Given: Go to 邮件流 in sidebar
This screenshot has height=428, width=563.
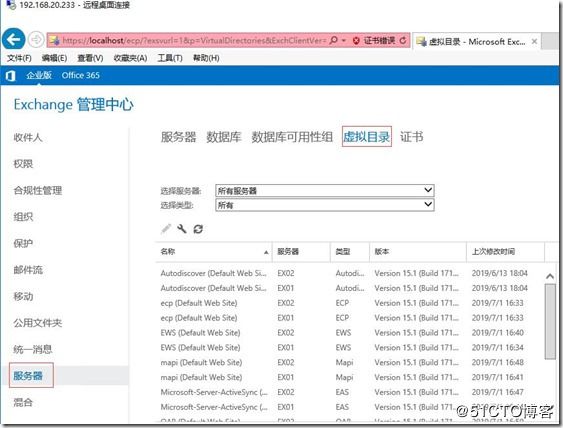Looking at the screenshot, I should tap(28, 270).
